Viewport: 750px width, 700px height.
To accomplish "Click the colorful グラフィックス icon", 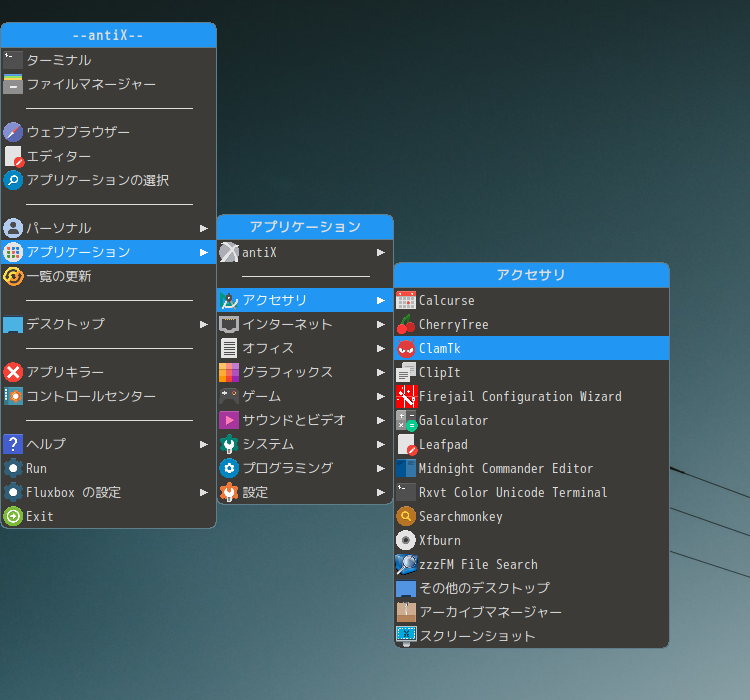I will [x=229, y=372].
